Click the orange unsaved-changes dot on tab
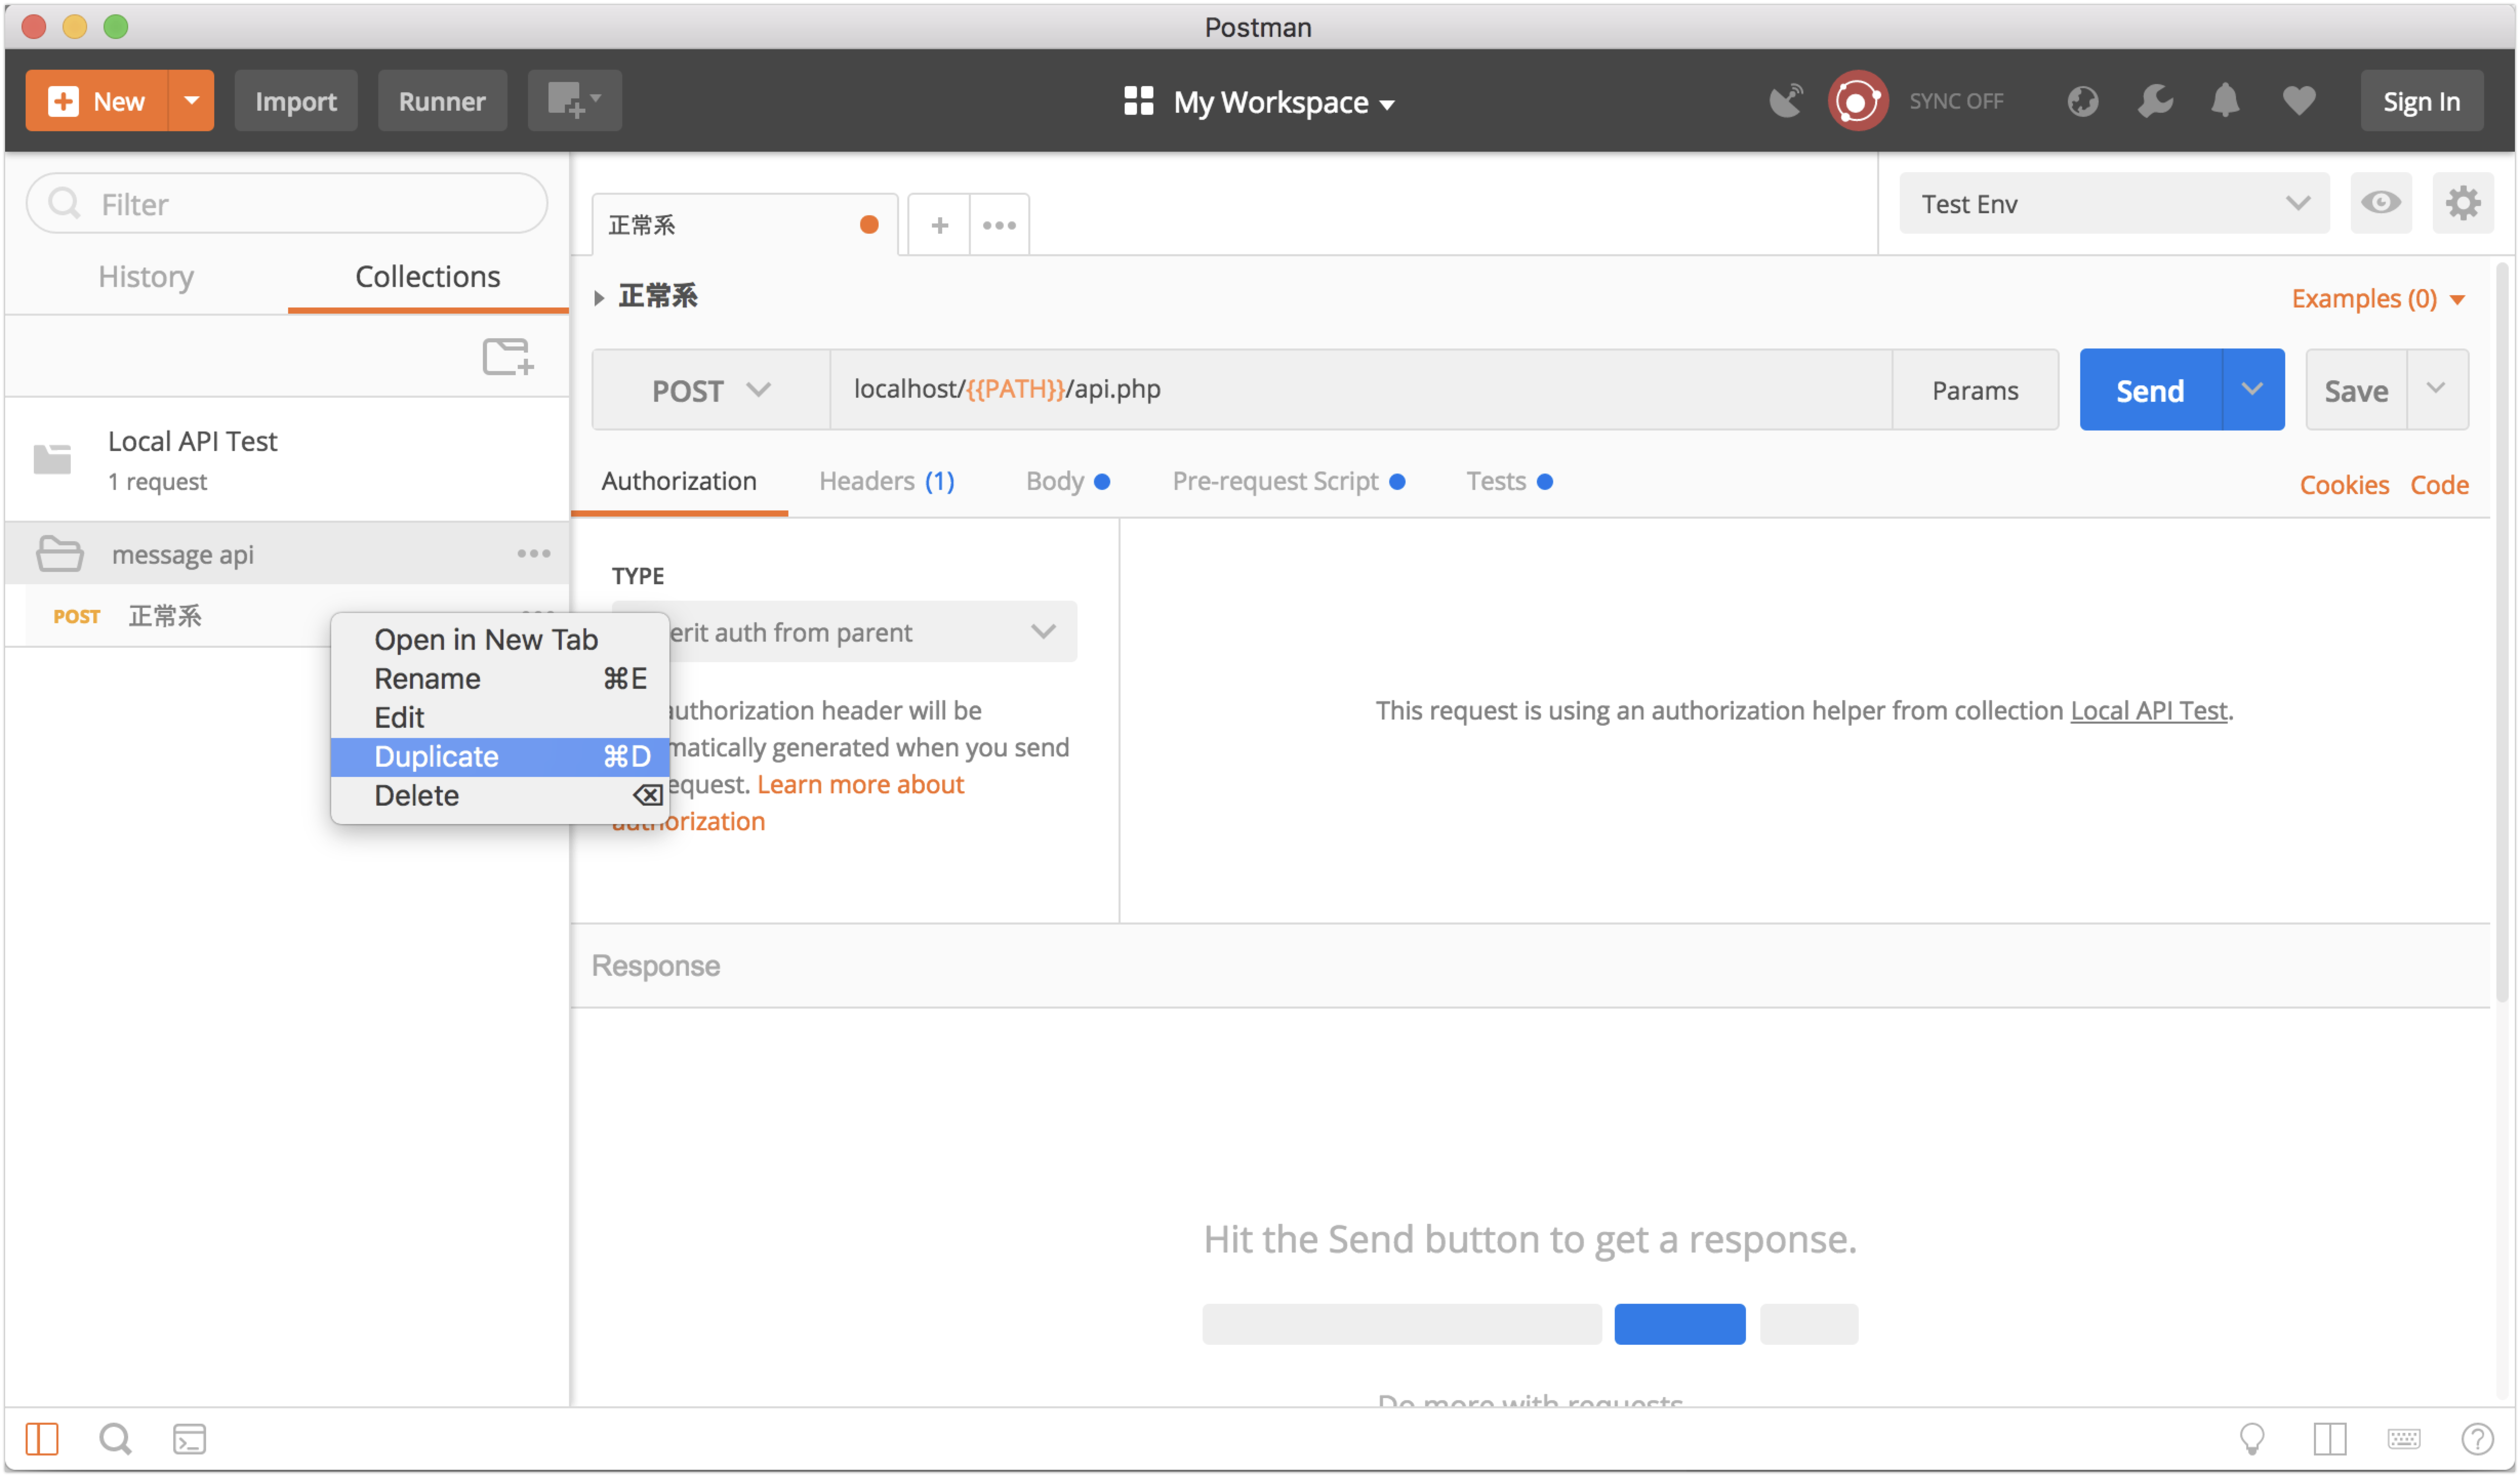 tap(869, 224)
